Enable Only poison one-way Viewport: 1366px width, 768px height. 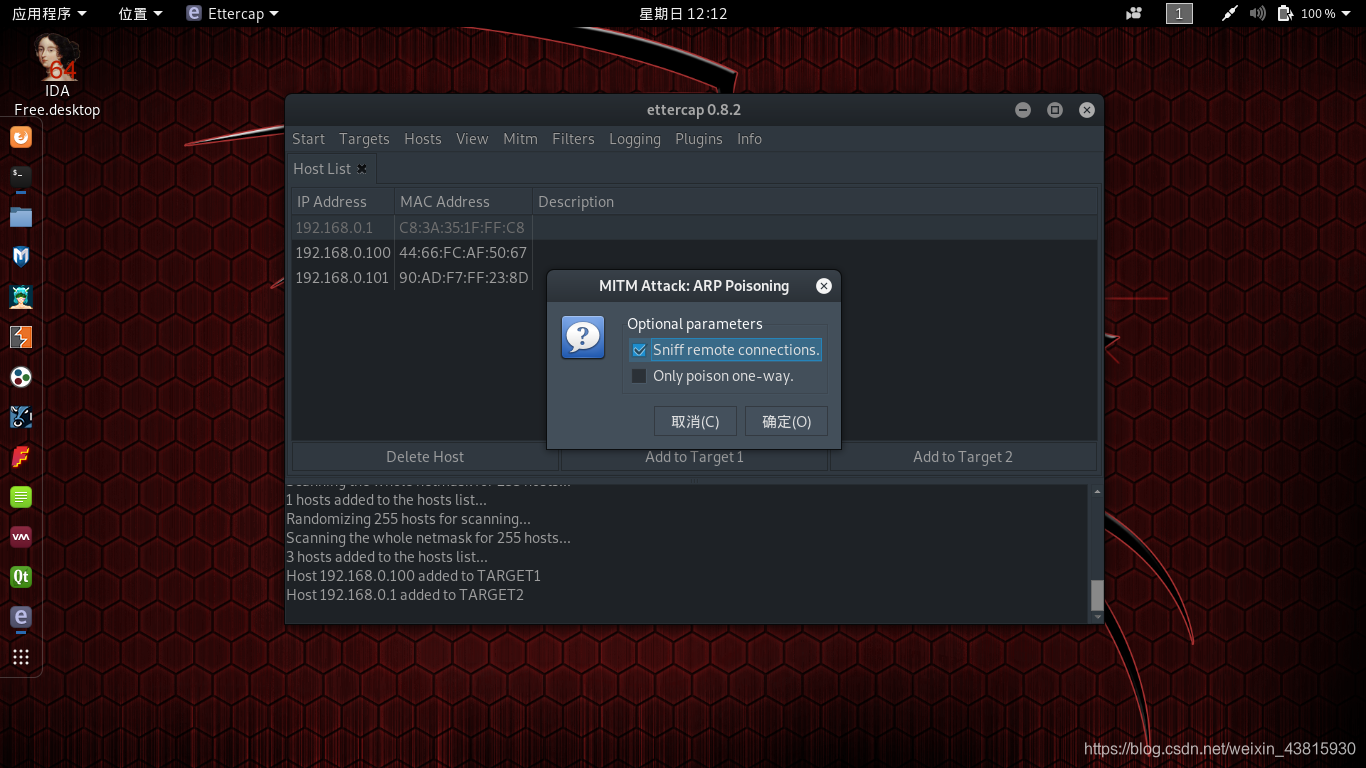639,376
